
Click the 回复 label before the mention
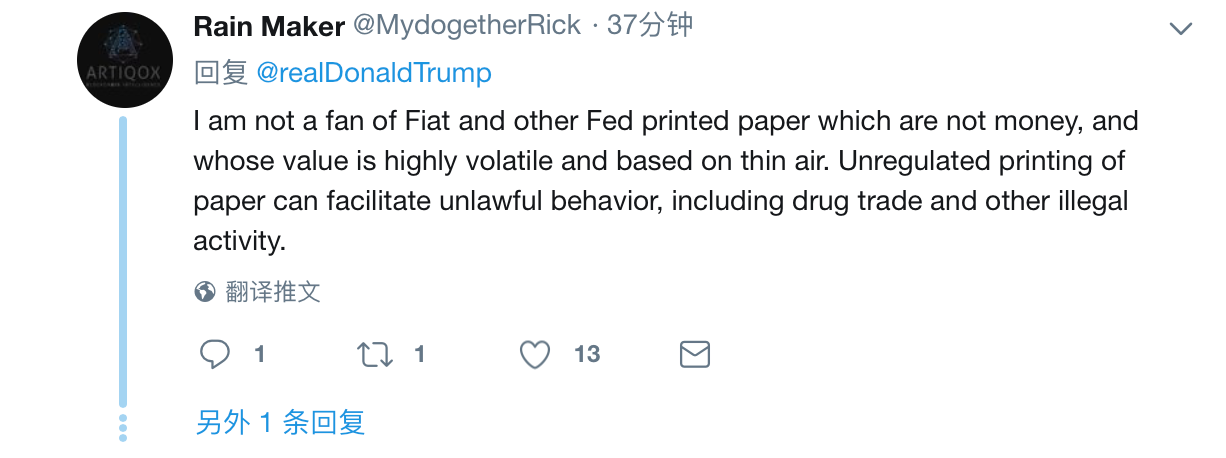pos(220,73)
